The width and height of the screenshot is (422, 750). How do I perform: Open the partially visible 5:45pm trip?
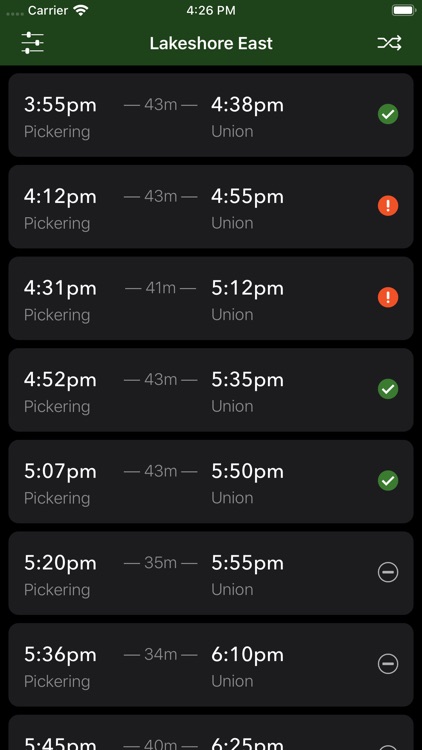click(x=211, y=732)
